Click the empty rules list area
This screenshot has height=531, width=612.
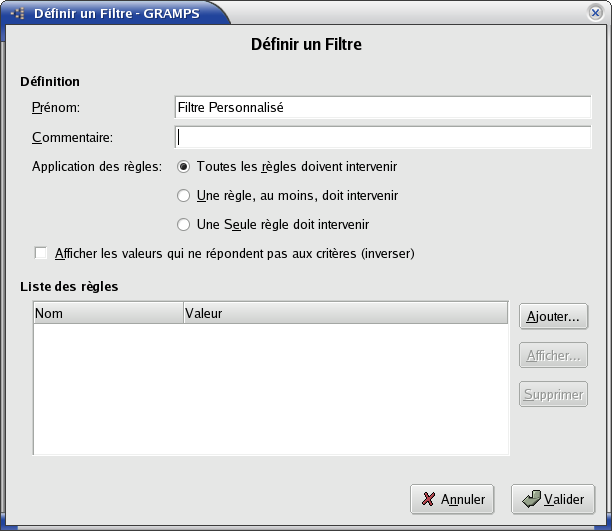click(x=270, y=390)
